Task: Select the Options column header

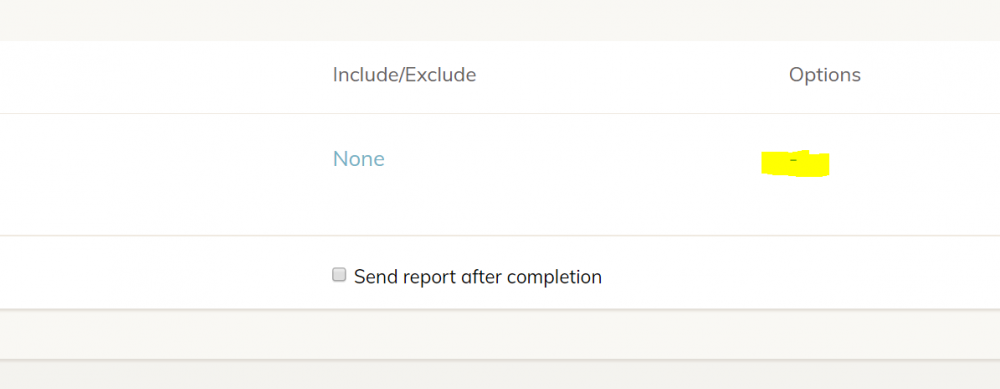Action: click(x=825, y=75)
